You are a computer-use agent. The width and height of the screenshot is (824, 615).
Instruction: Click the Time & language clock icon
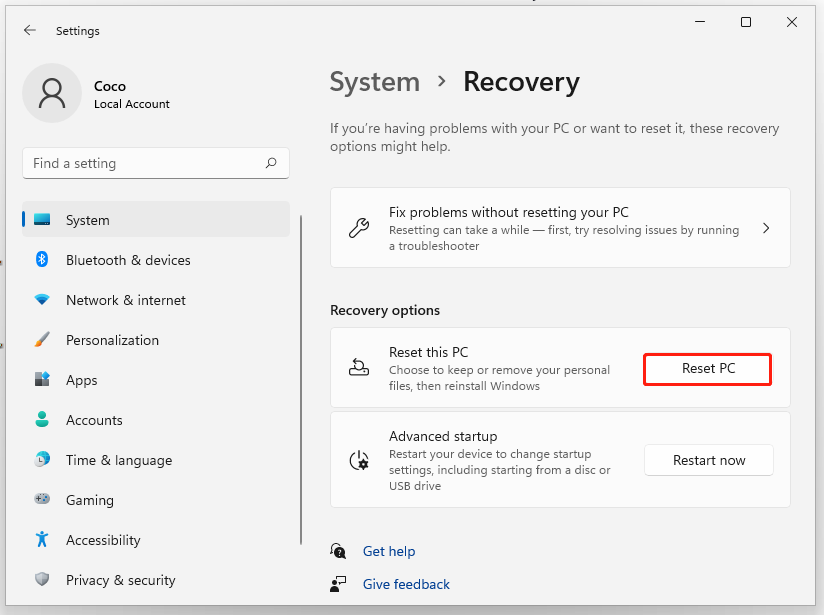(x=41, y=460)
